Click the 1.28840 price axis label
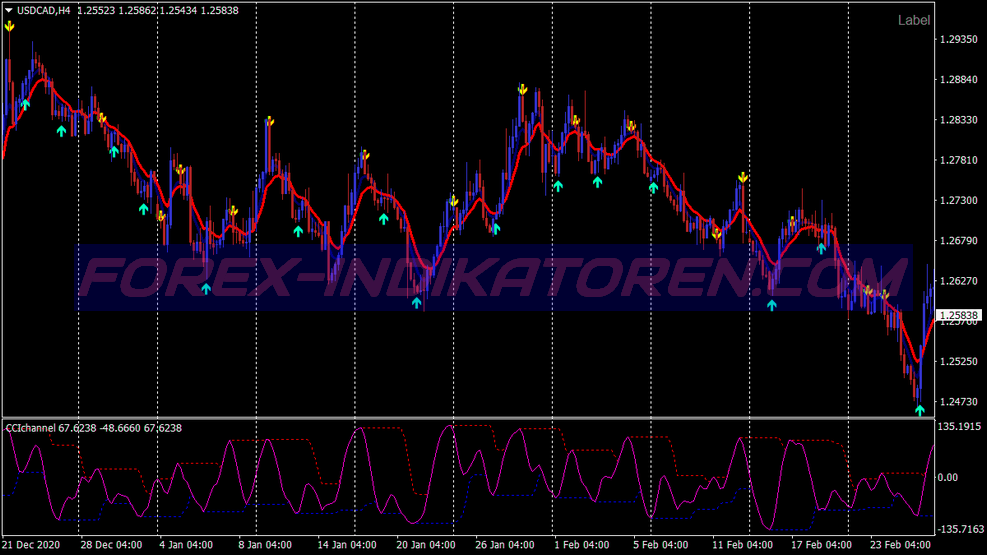The height and width of the screenshot is (555, 987). 958,80
